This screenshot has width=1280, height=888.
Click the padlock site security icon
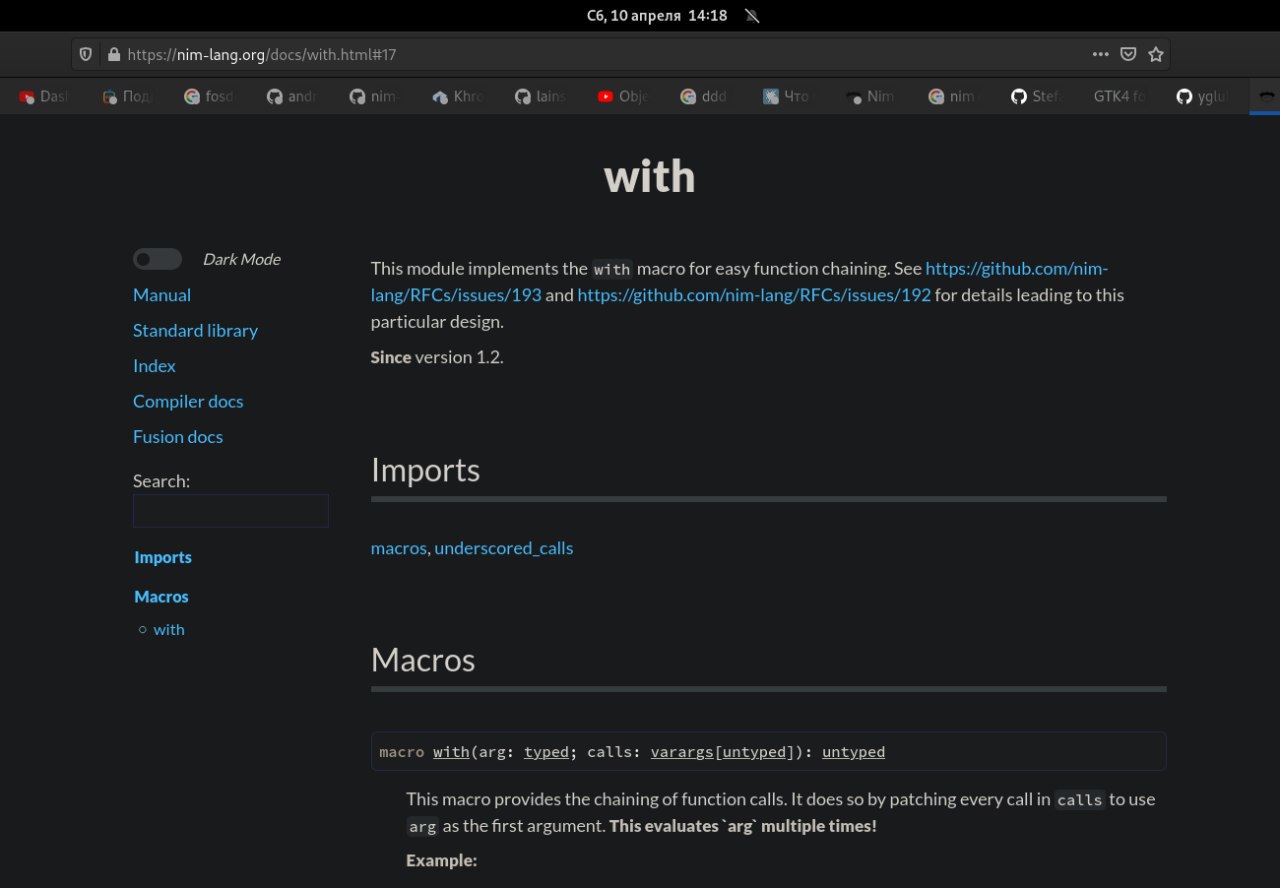[x=113, y=54]
